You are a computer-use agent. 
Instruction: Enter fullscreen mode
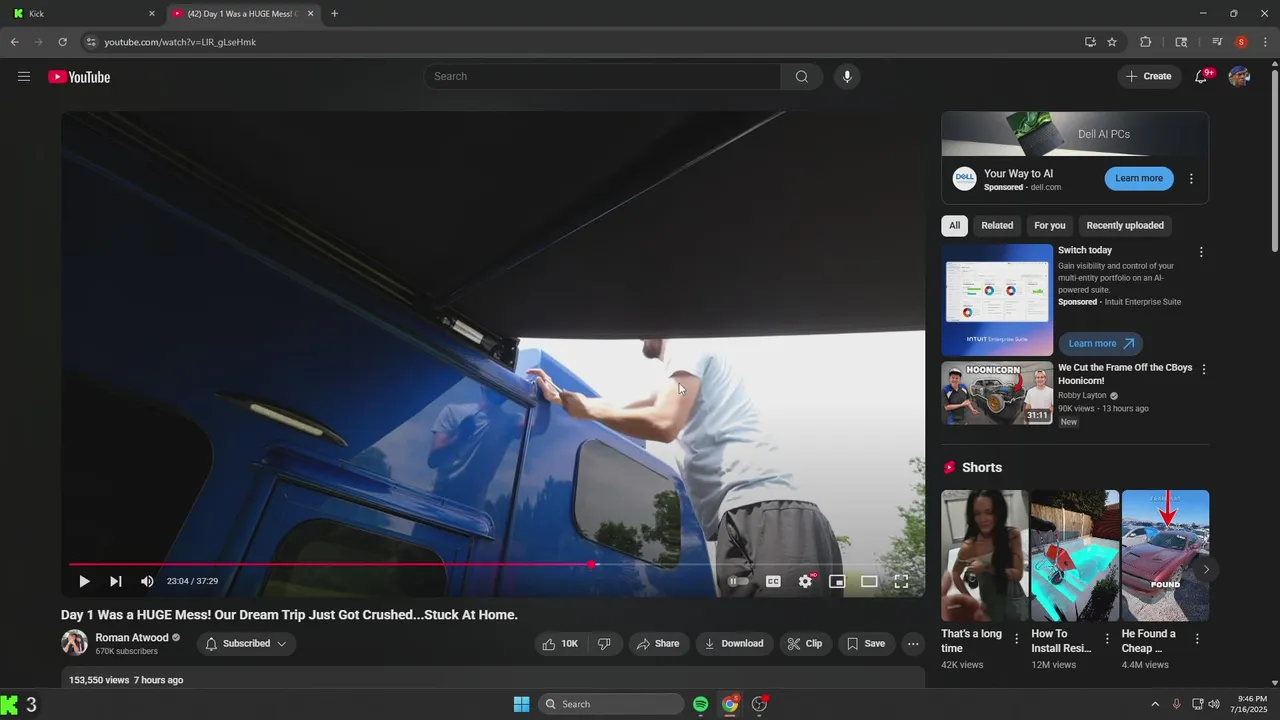click(901, 581)
